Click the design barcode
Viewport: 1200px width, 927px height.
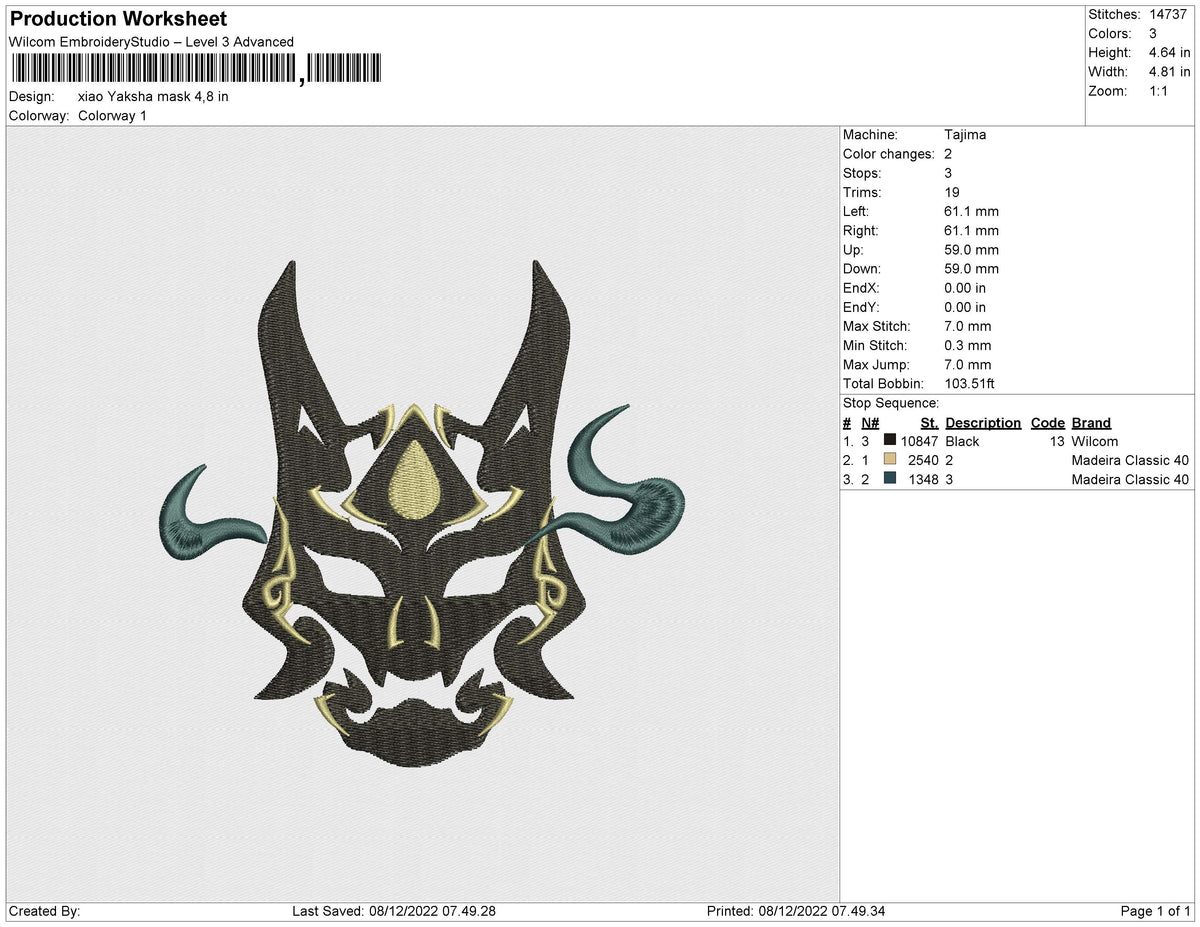pos(195,70)
